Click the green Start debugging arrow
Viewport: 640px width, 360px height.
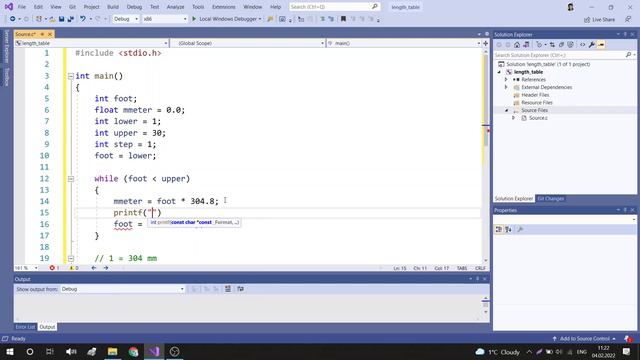pos(194,19)
